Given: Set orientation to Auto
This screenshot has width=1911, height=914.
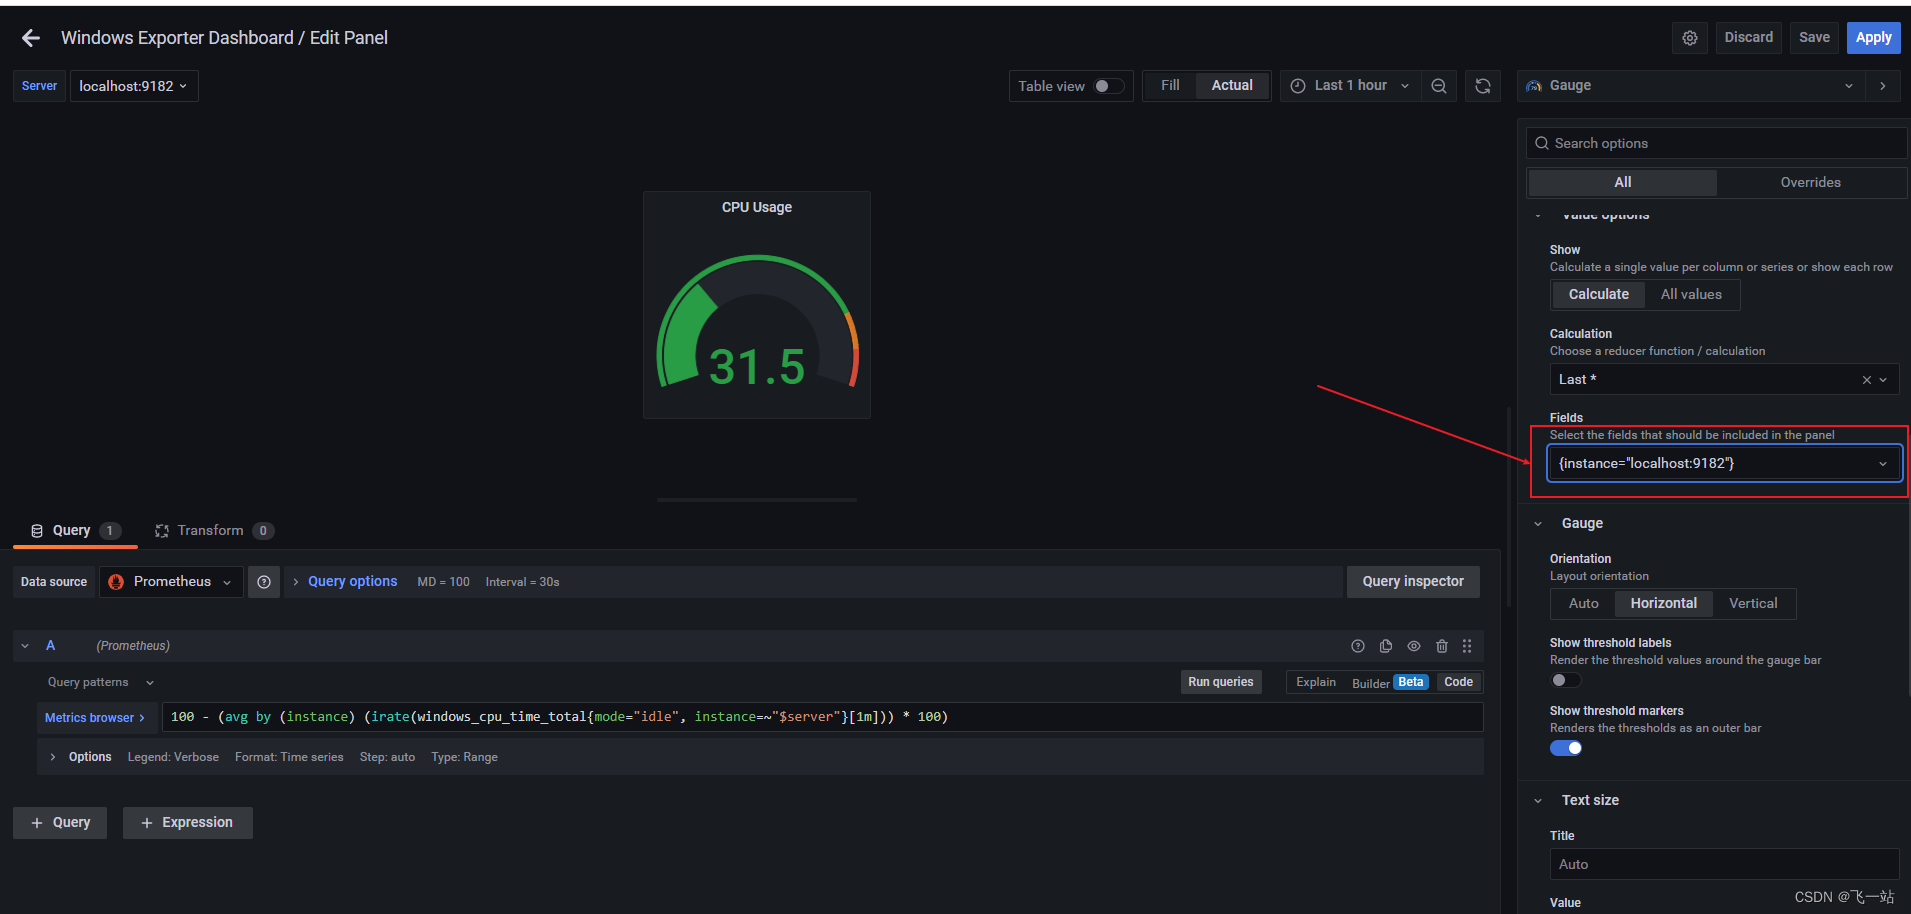Looking at the screenshot, I should [x=1583, y=604].
